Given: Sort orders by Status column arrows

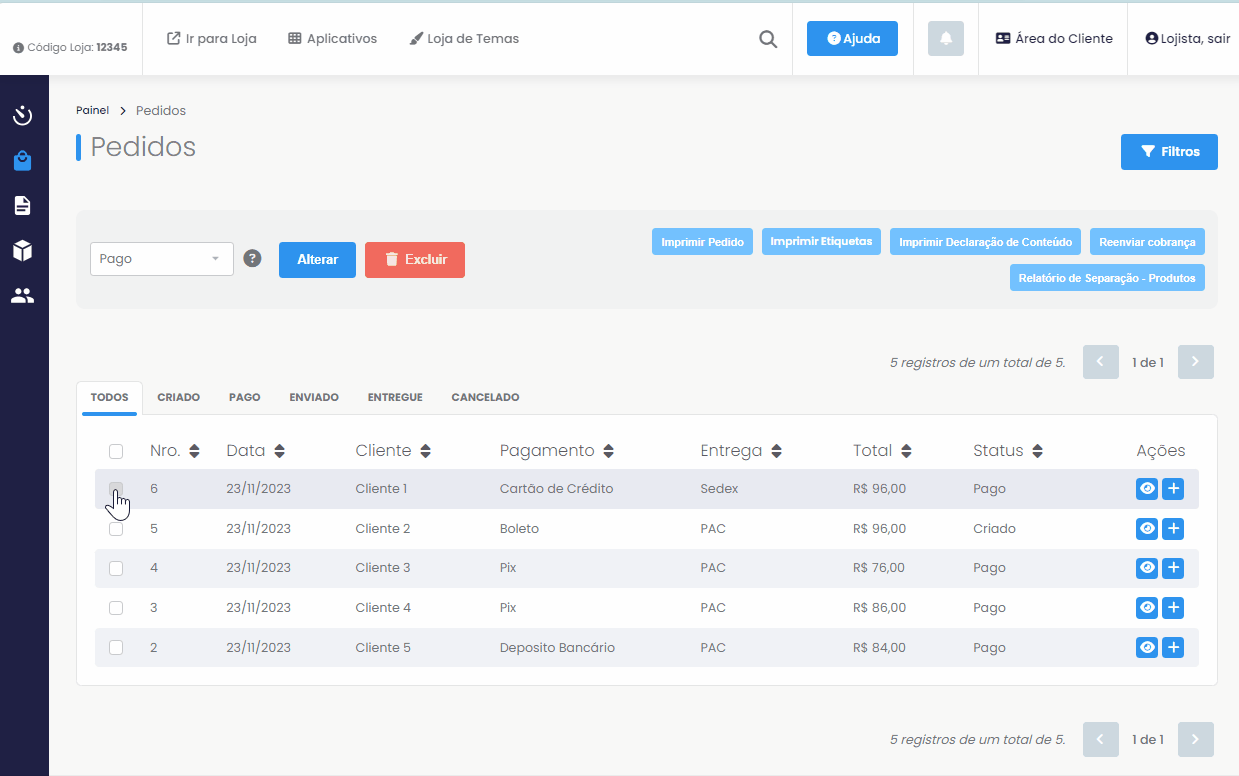Looking at the screenshot, I should click(1037, 451).
